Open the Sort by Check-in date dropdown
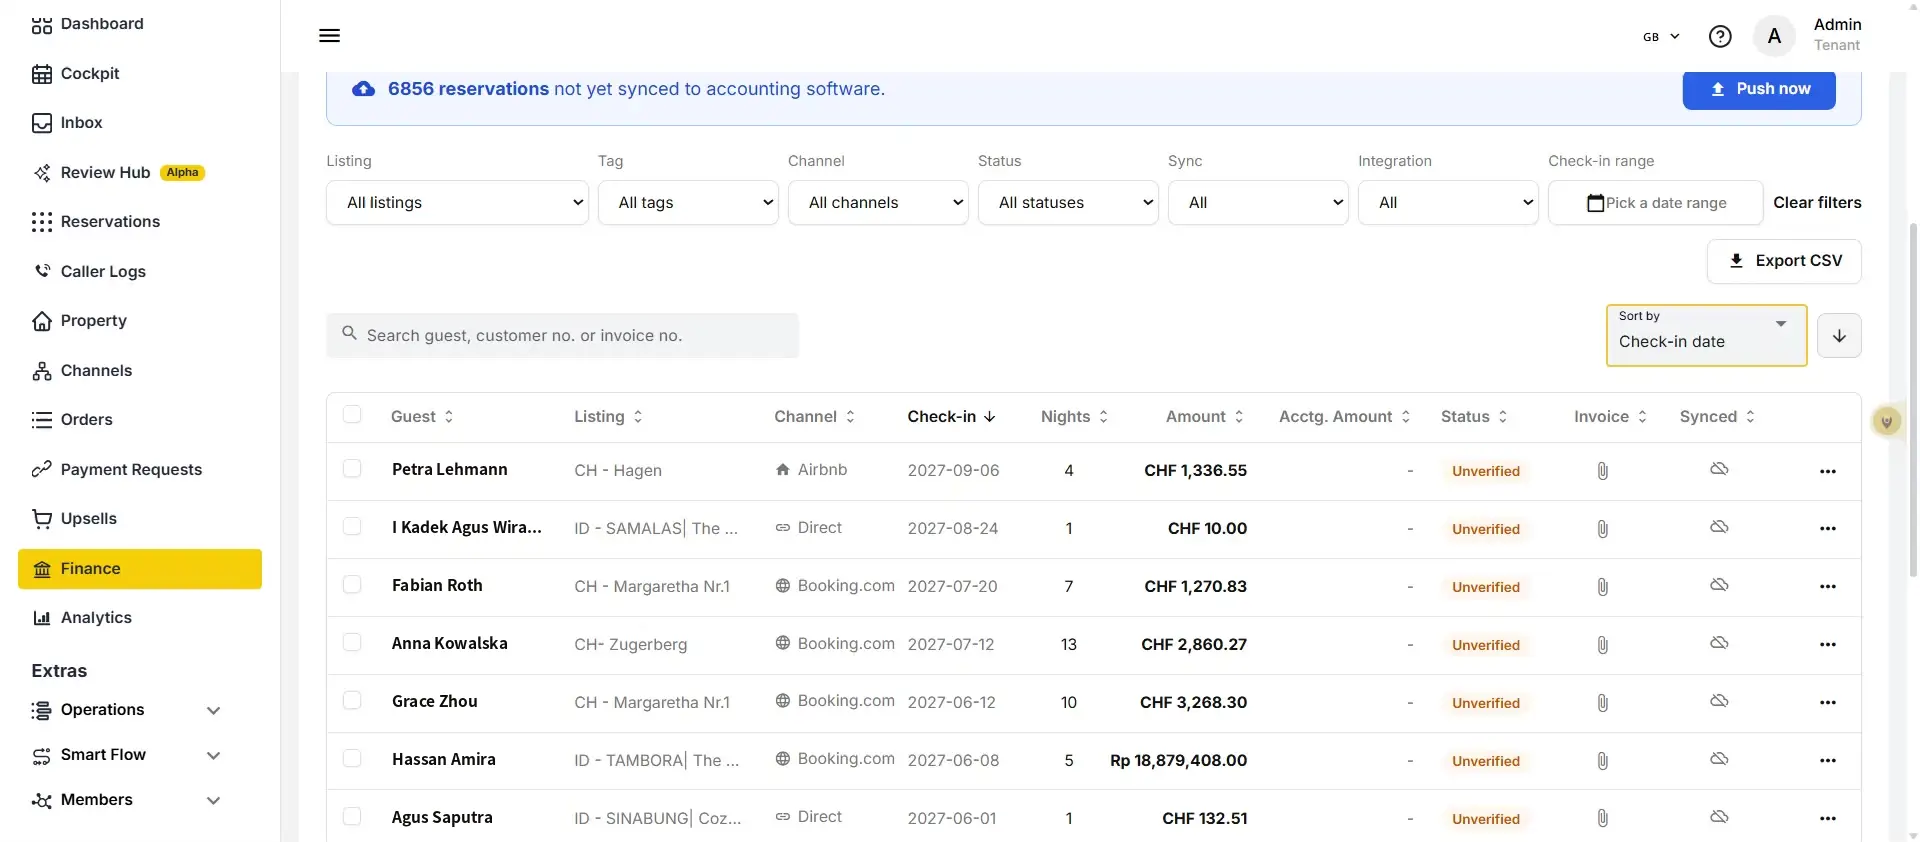Image resolution: width=1920 pixels, height=842 pixels. [1706, 336]
